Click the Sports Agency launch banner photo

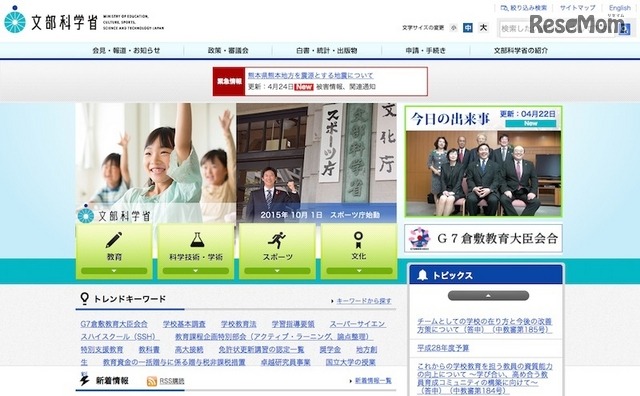click(x=316, y=162)
